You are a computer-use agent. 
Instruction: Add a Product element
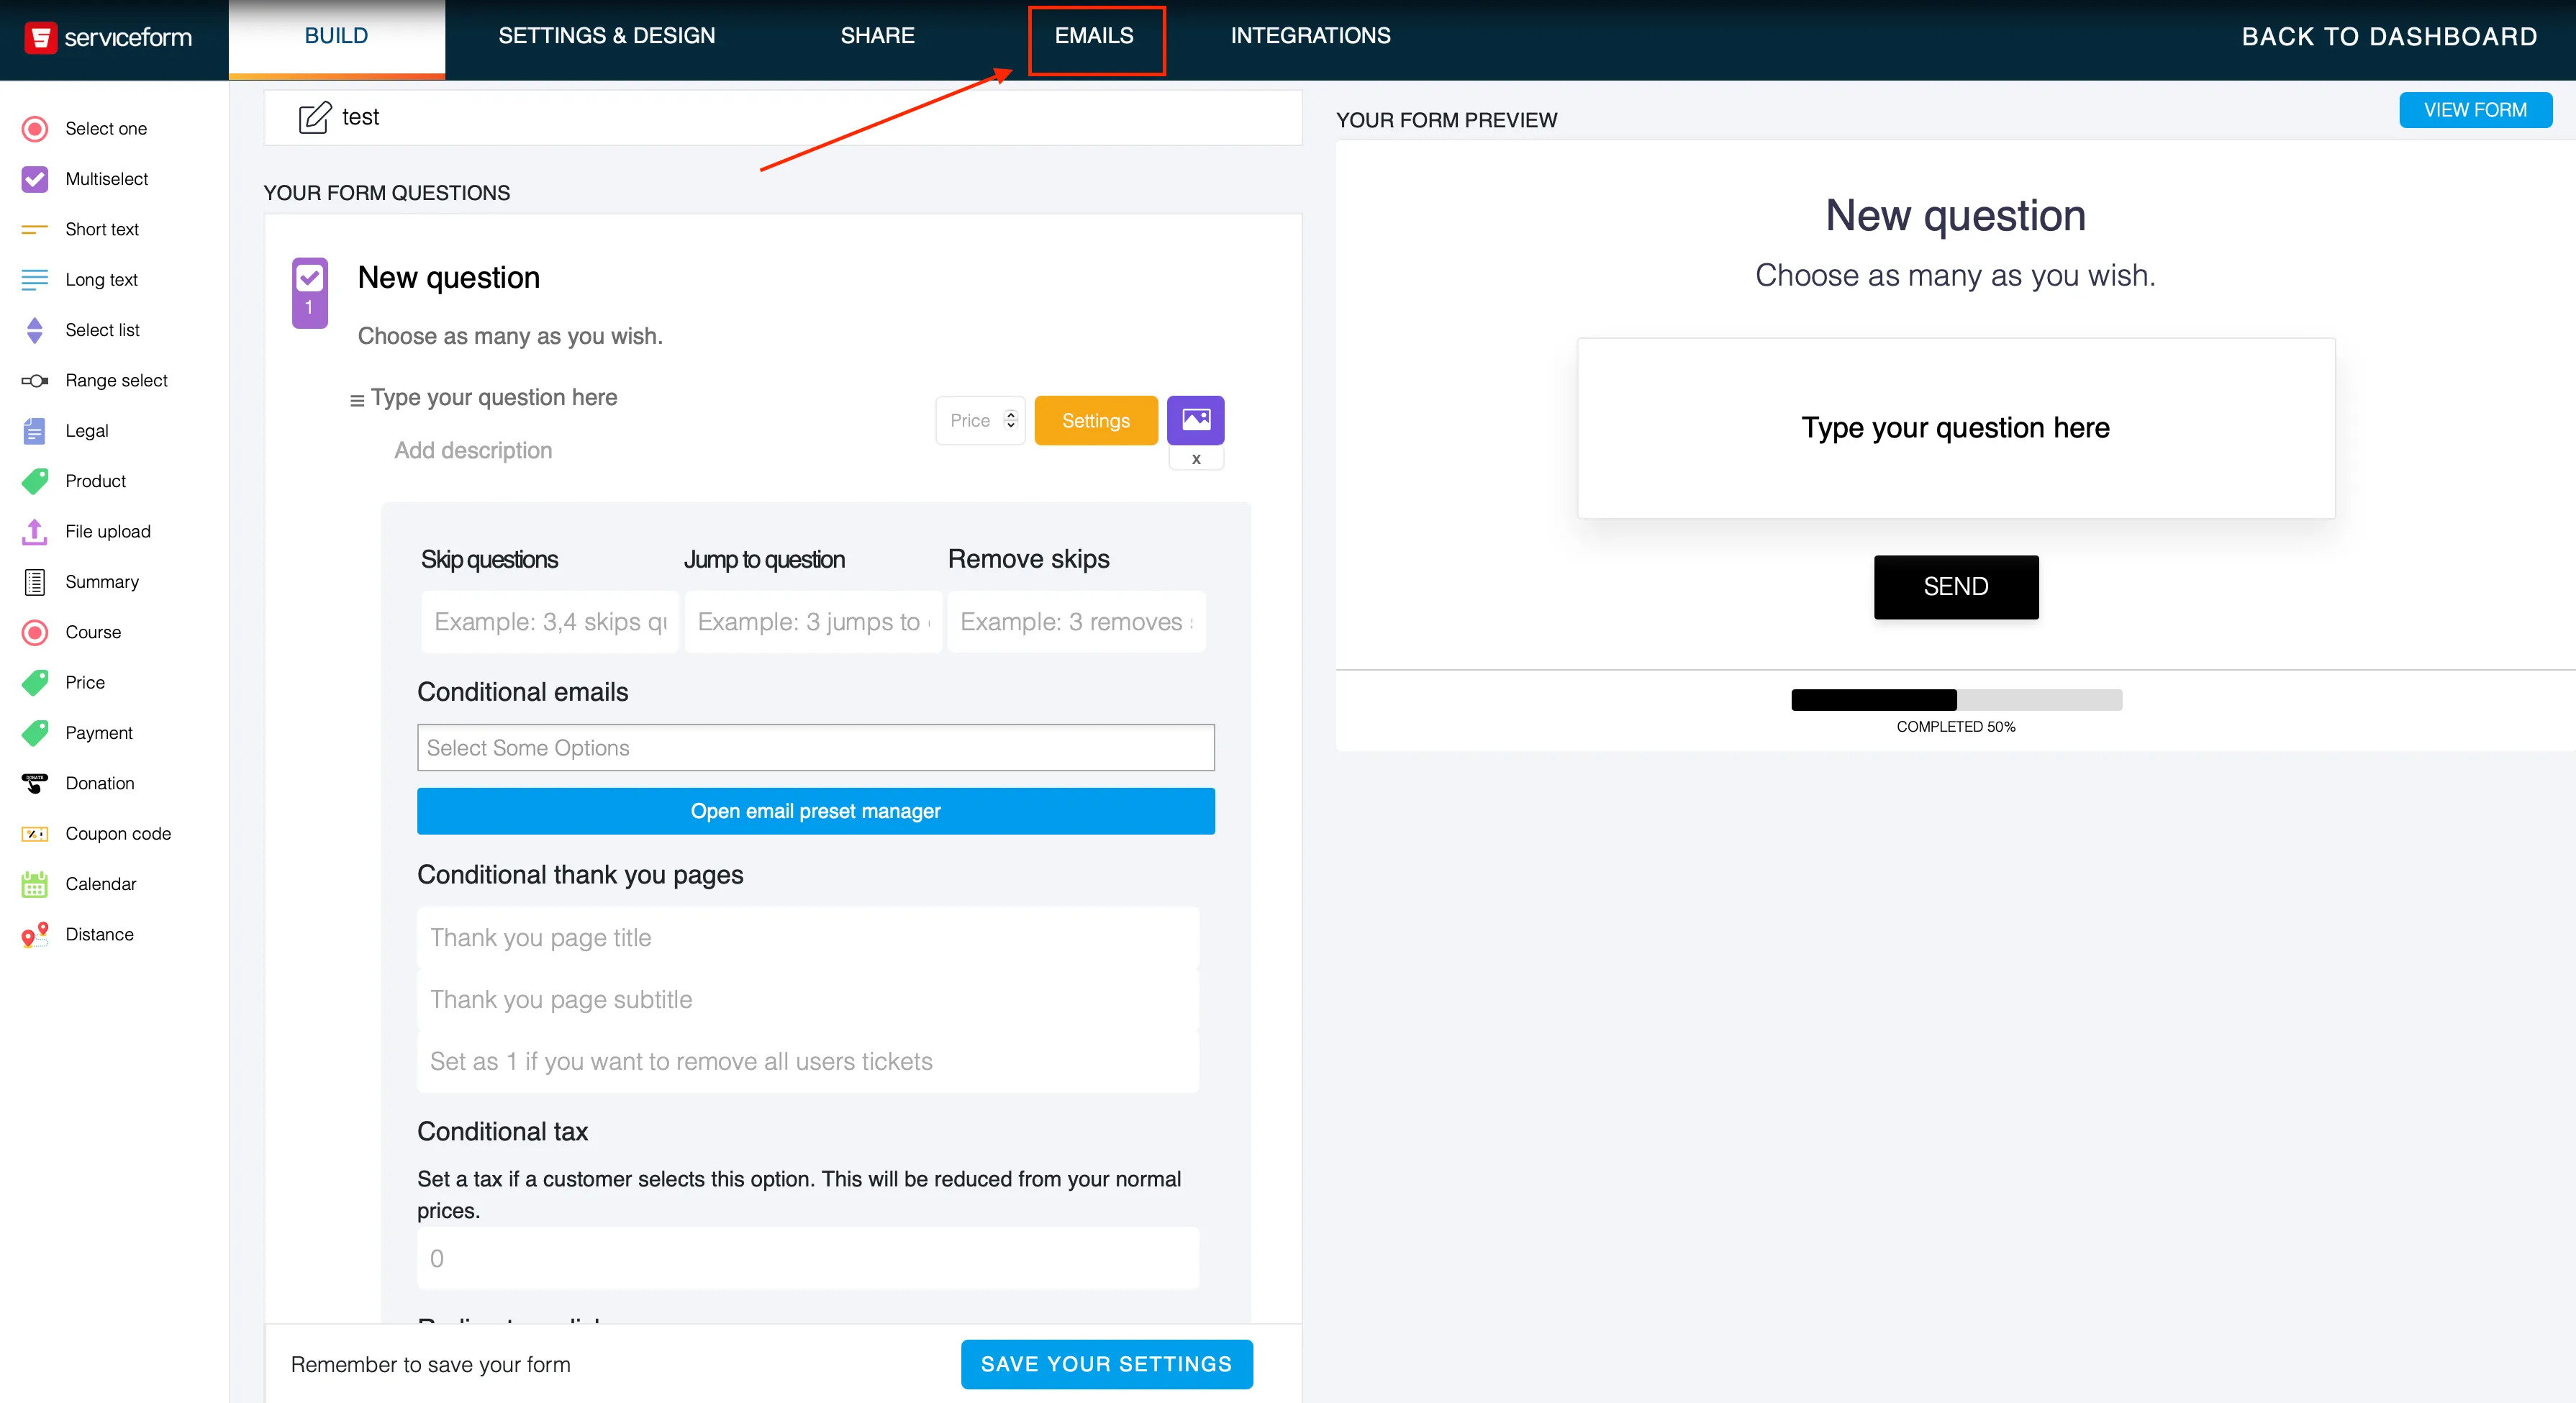pyautogui.click(x=74, y=481)
